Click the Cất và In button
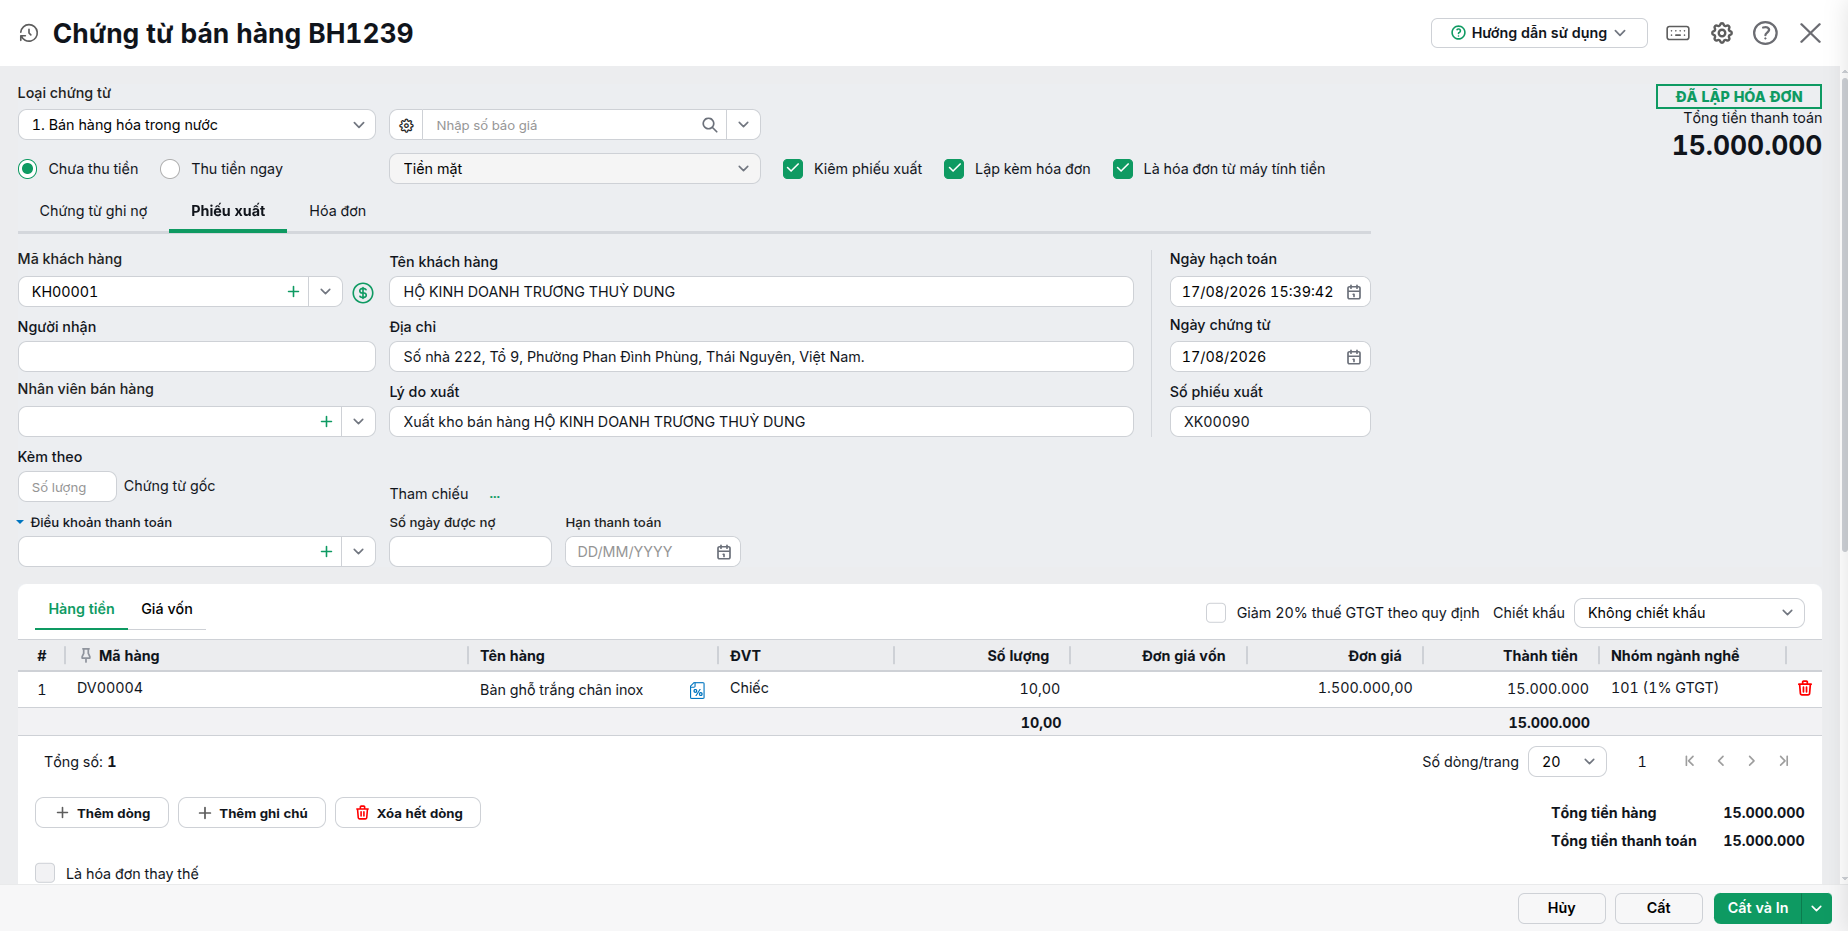1848x931 pixels. 1758,908
